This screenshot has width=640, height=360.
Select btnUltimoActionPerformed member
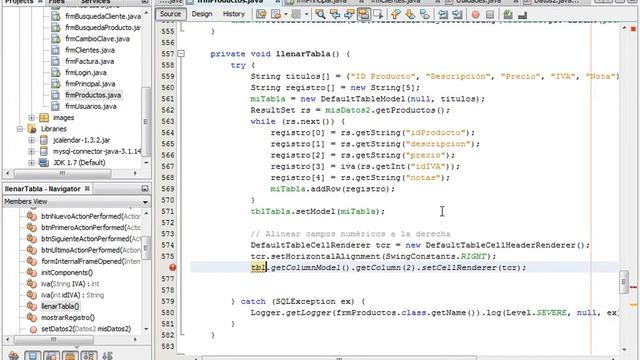91,250
